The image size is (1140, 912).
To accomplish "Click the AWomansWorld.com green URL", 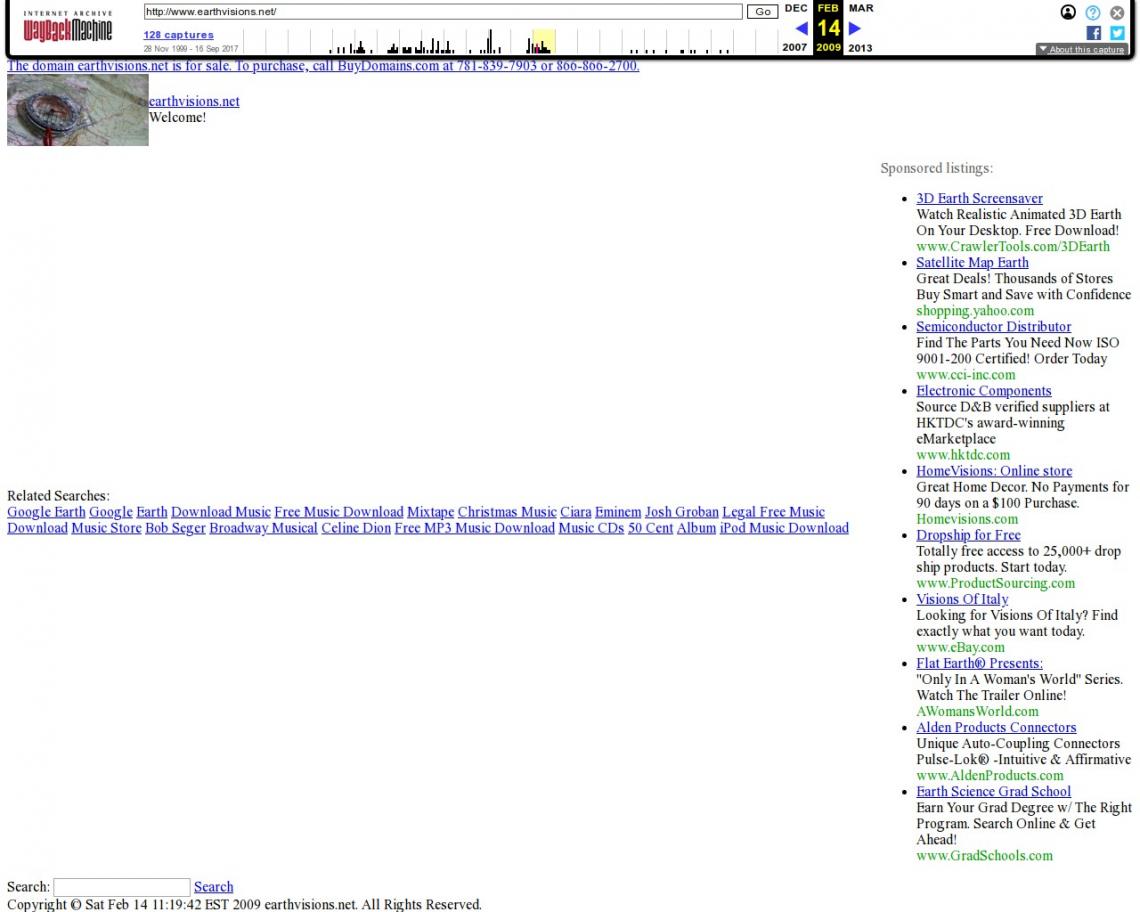I will click(x=977, y=711).
